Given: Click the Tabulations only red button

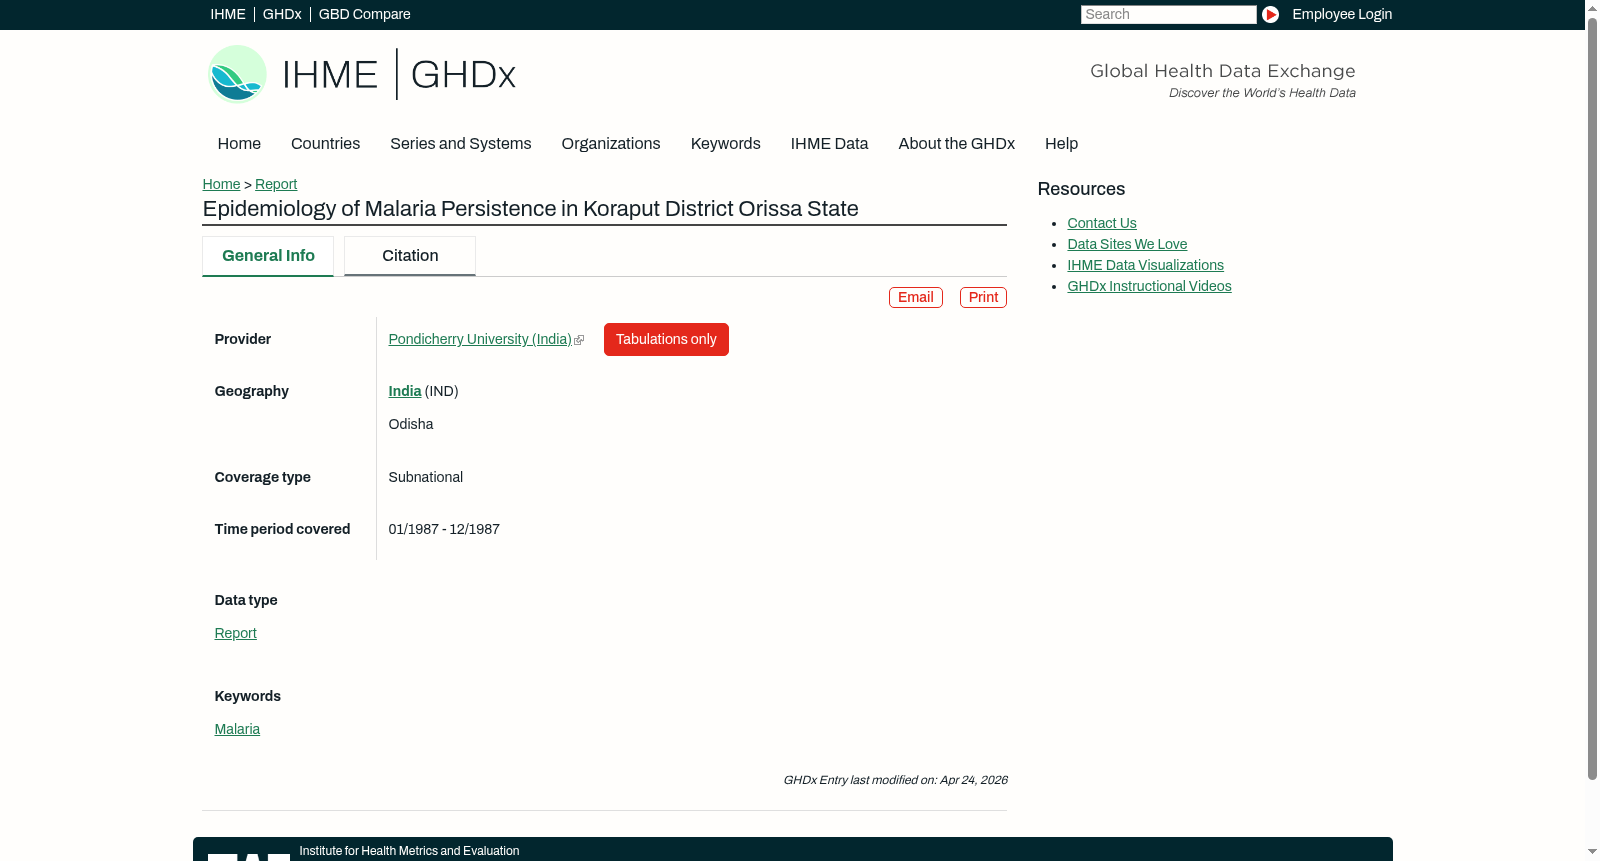Looking at the screenshot, I should [666, 340].
